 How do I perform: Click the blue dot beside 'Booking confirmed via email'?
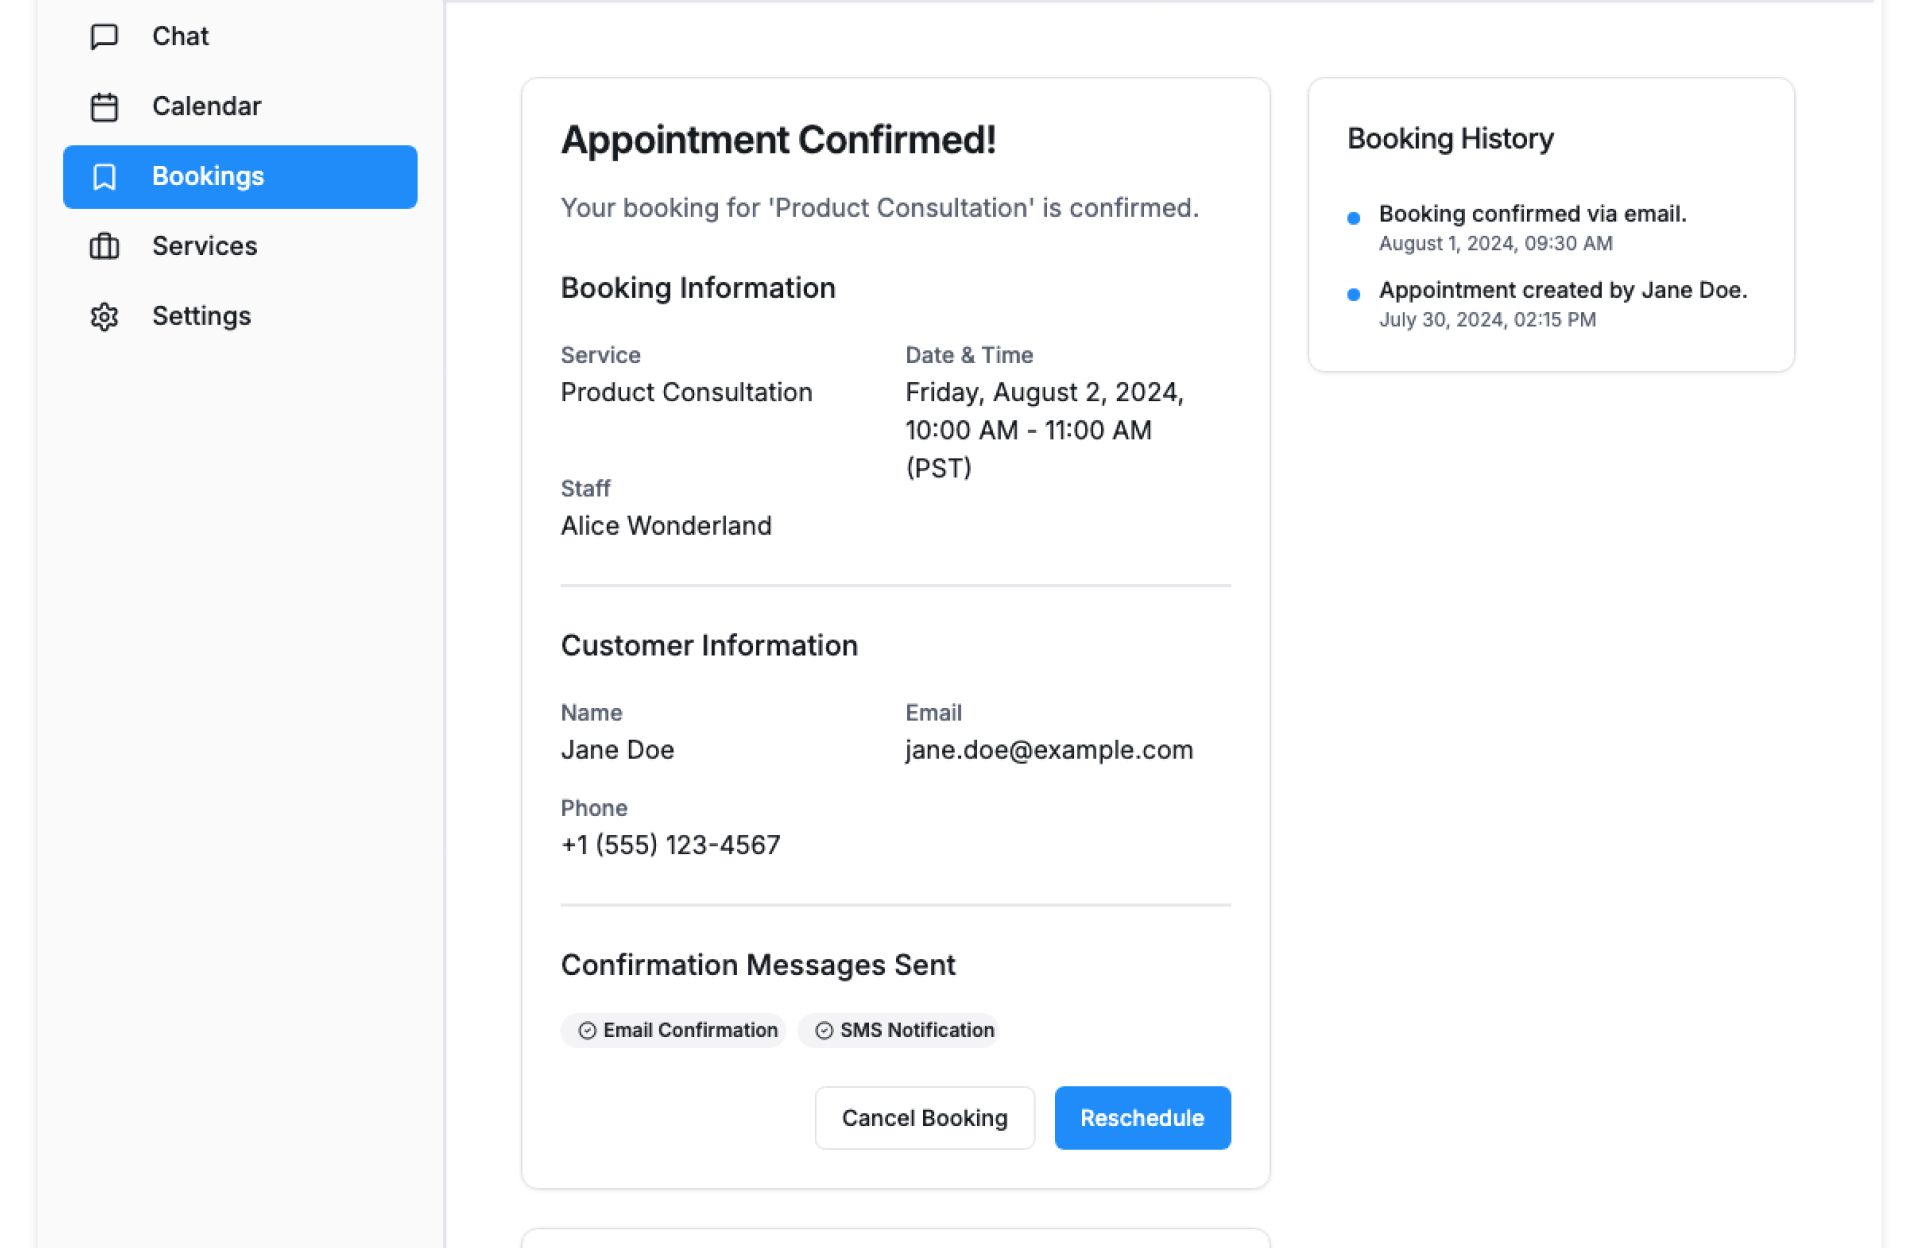(1353, 218)
